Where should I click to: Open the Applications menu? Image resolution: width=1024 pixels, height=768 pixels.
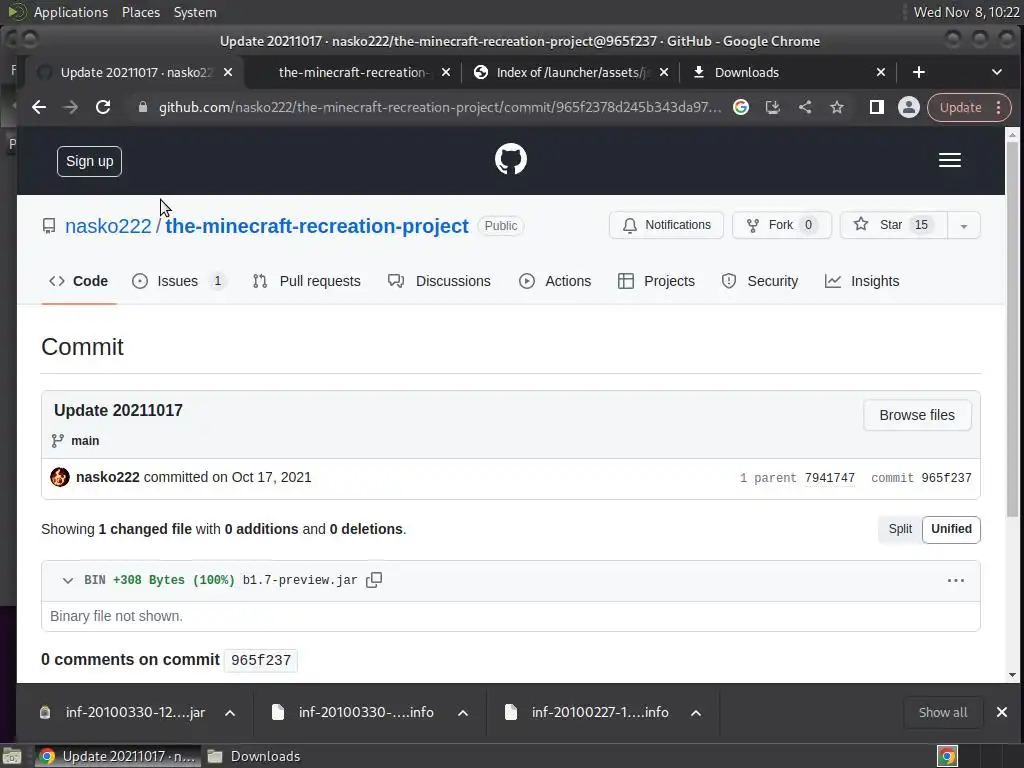point(71,12)
